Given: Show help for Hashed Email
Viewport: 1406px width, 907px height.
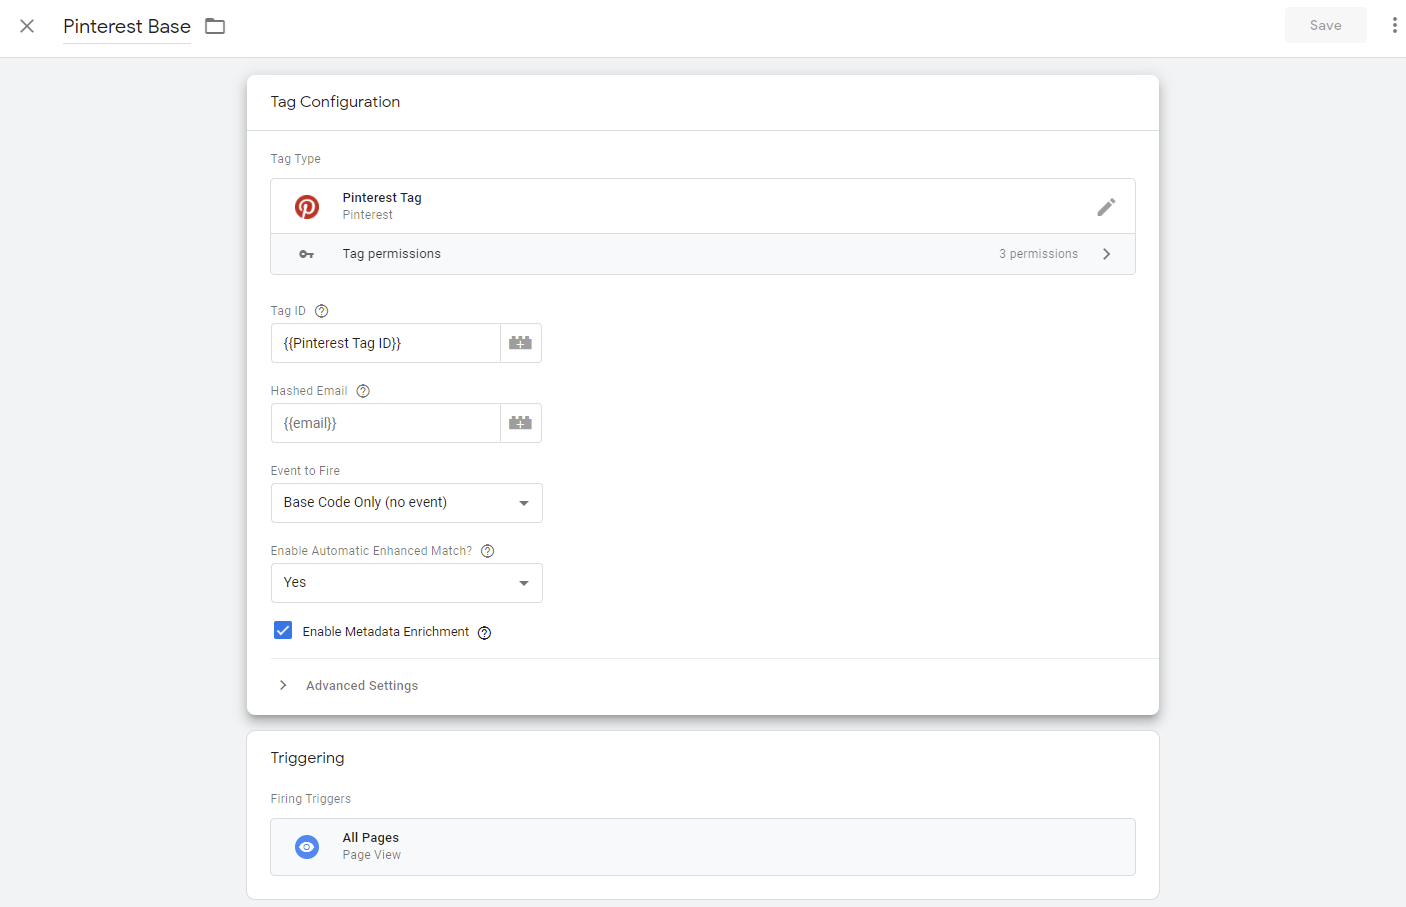Looking at the screenshot, I should pyautogui.click(x=363, y=391).
